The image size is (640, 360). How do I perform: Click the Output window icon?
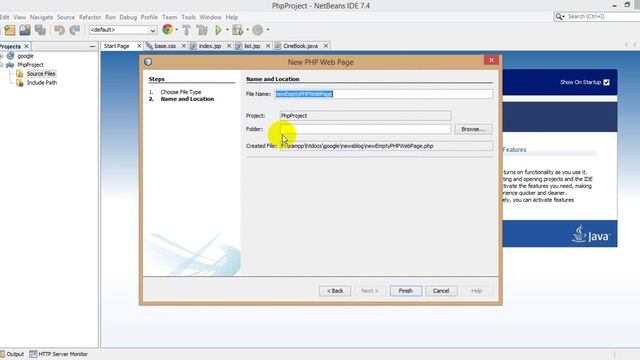2,354
